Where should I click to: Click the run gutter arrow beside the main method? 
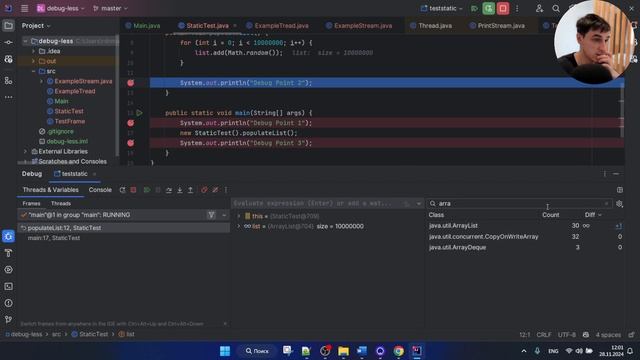pos(140,113)
